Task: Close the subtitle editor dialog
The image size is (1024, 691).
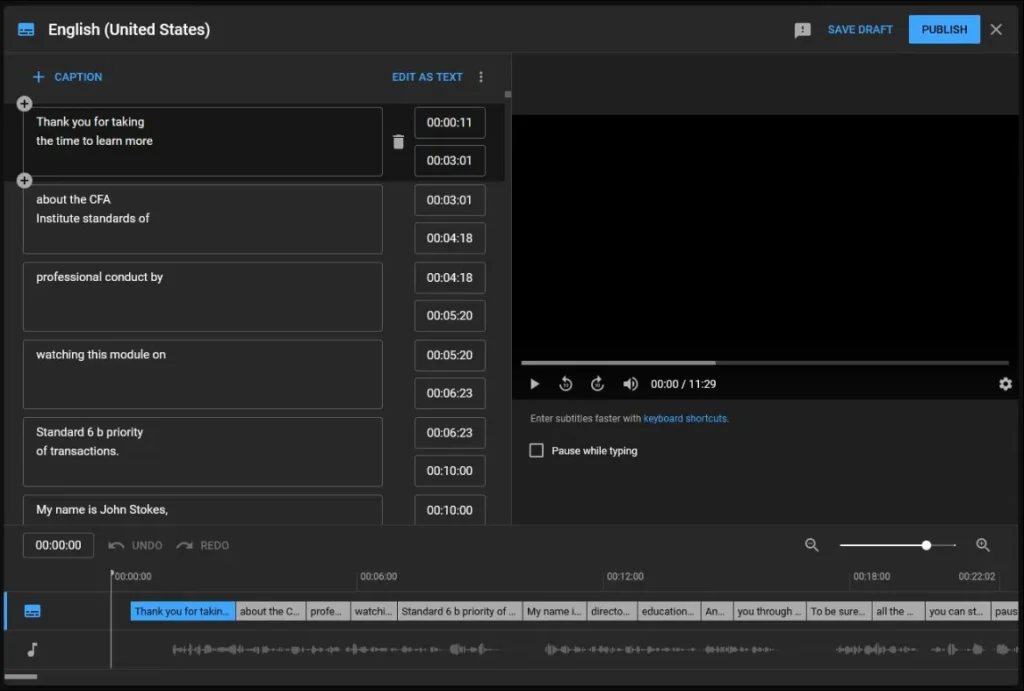Action: (996, 29)
